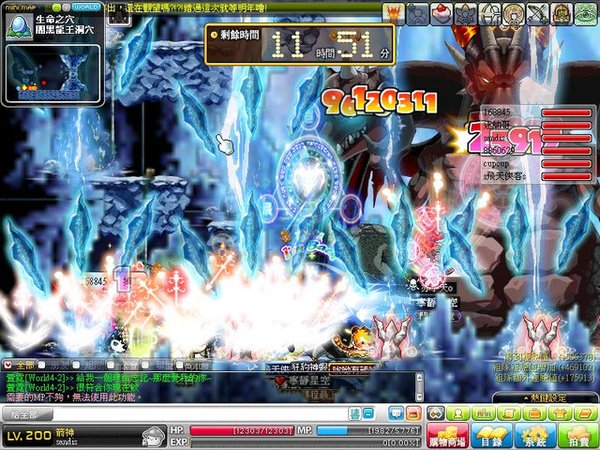Viewport: 600px width, 450px height.
Task: Open the 拍賣 auction button
Action: pyautogui.click(x=579, y=436)
